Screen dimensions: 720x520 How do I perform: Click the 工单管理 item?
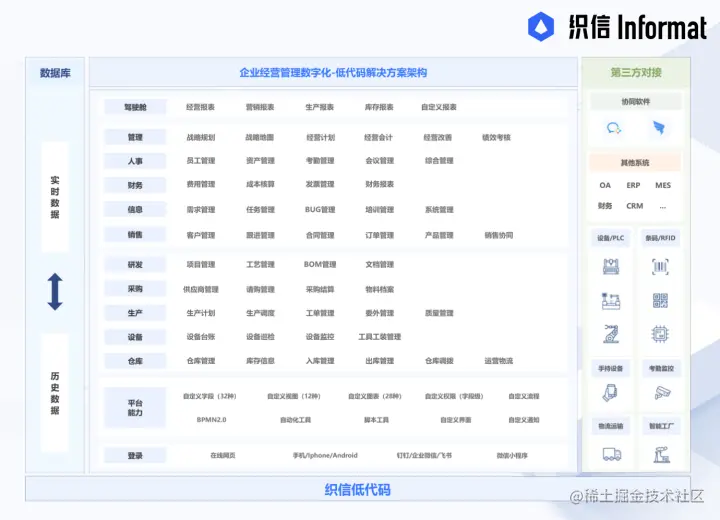click(320, 313)
